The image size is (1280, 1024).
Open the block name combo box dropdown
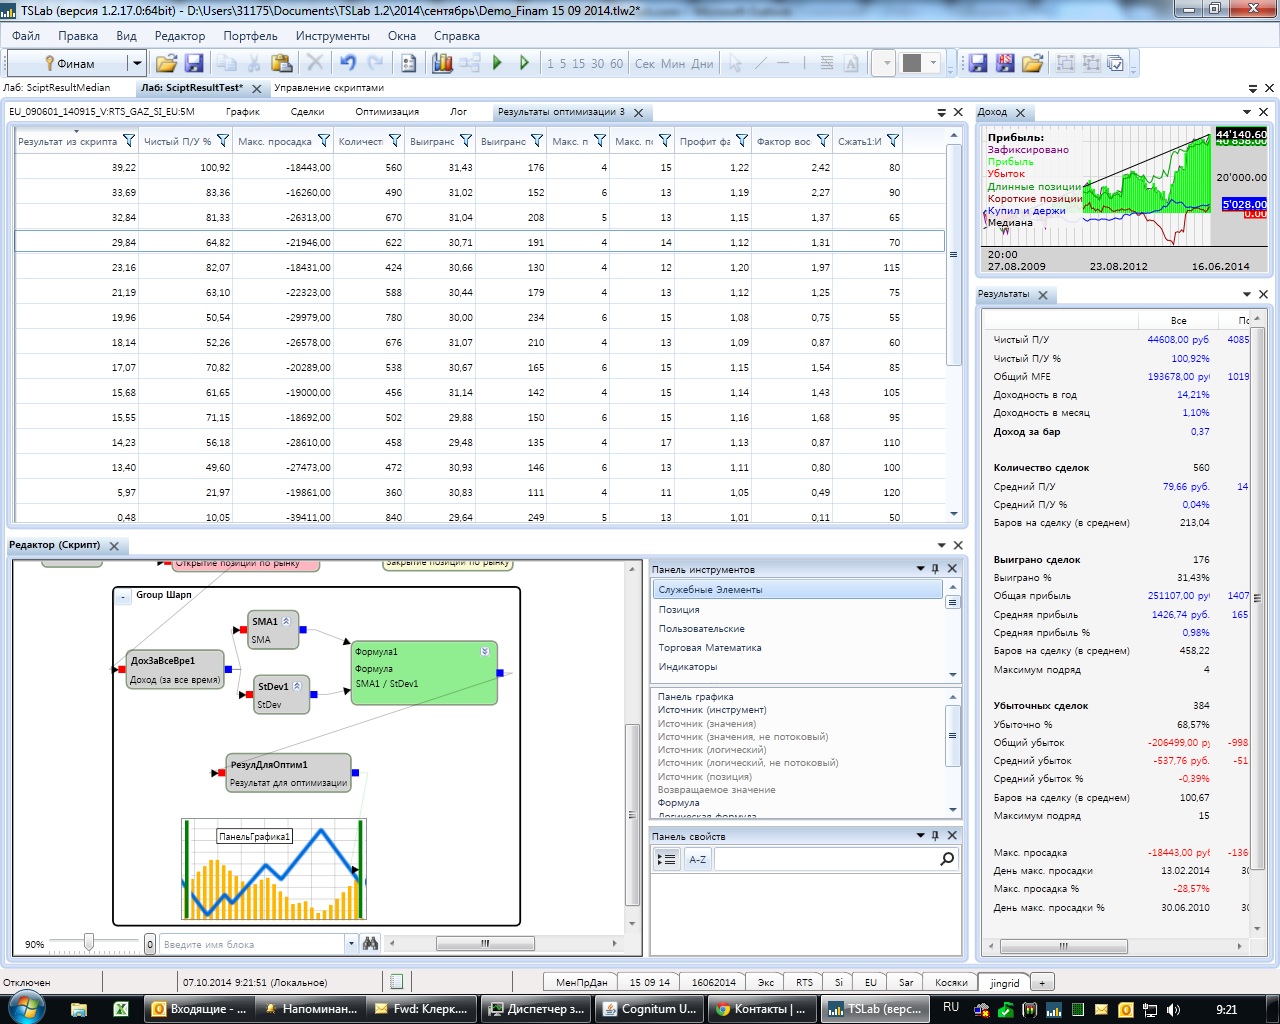tap(351, 943)
